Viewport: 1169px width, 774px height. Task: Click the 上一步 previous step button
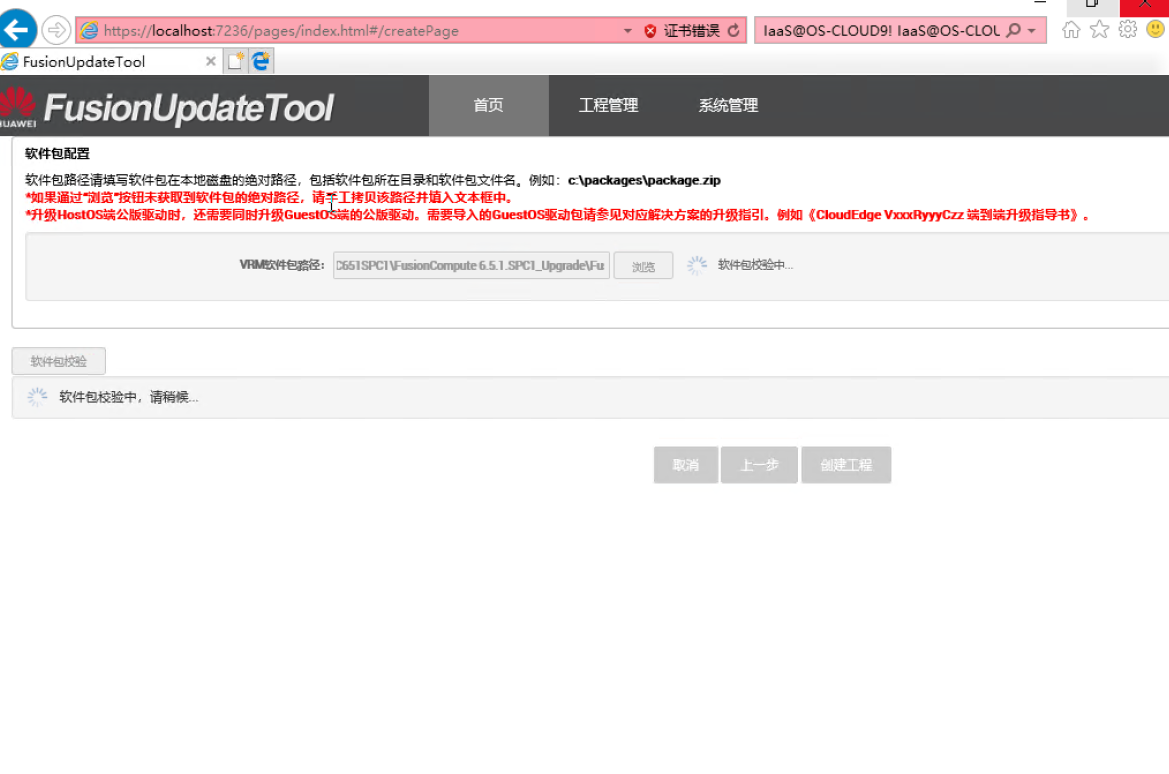tap(760, 465)
